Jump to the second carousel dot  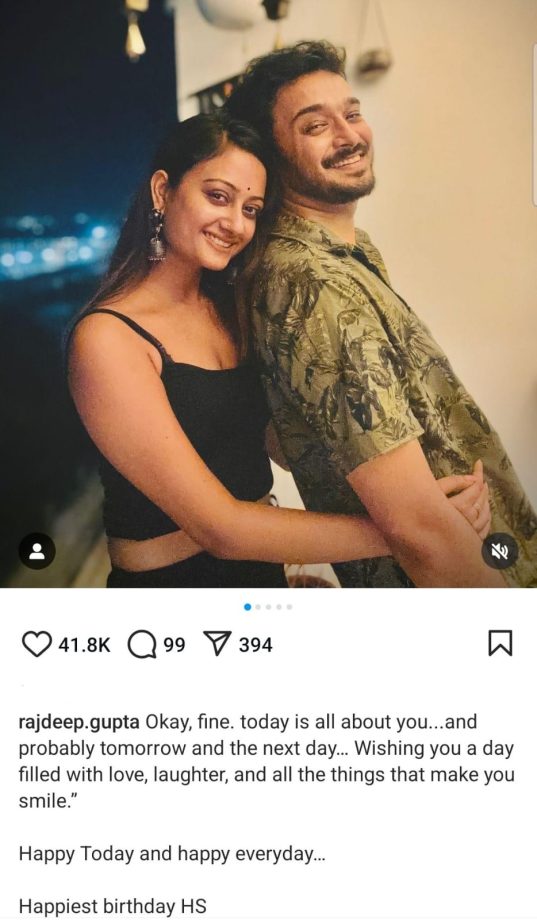258,607
